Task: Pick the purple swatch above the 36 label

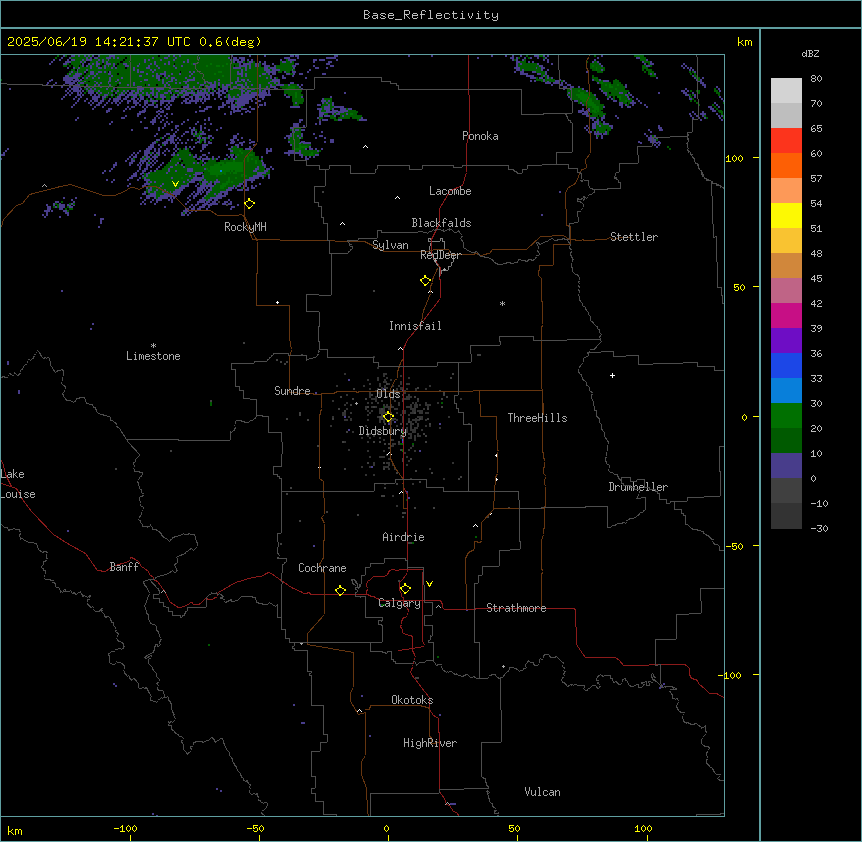Action: (786, 340)
